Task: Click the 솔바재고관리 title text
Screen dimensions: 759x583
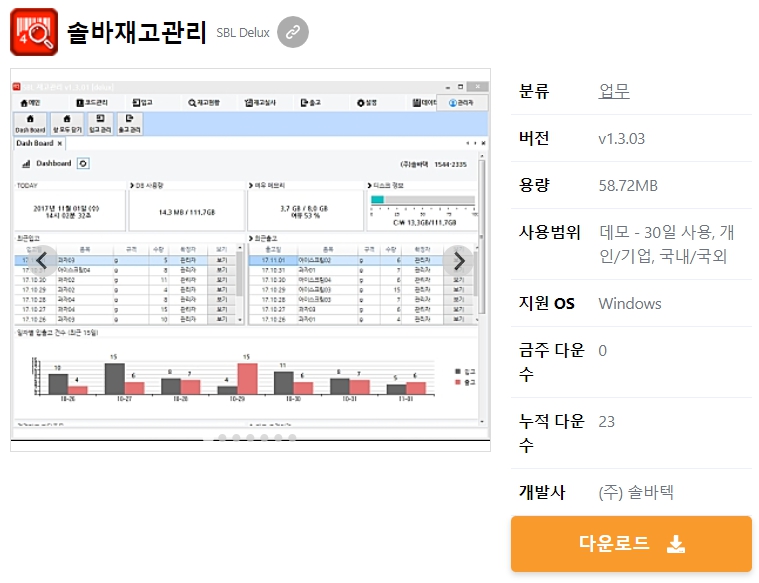Action: (x=137, y=32)
